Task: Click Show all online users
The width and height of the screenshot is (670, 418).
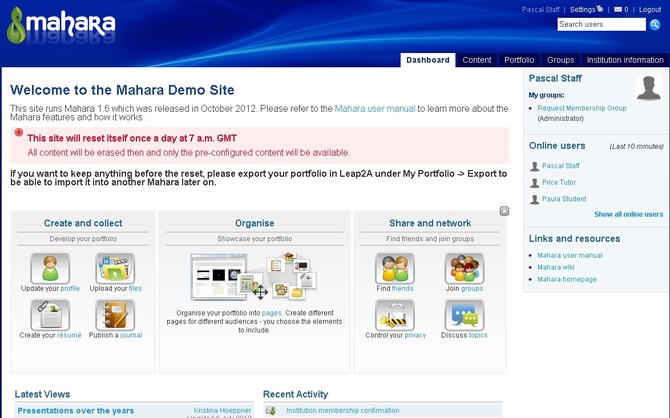Action: point(629,214)
